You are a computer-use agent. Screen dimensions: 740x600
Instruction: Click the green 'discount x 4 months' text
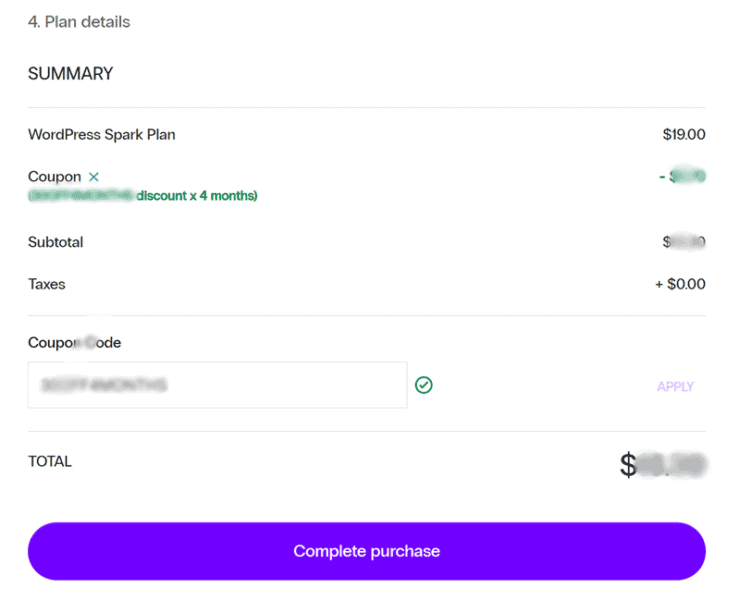pos(197,195)
